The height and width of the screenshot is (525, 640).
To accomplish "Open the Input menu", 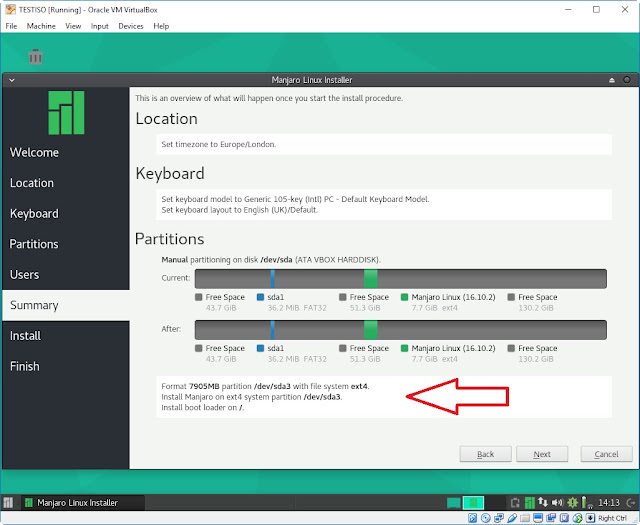I will pos(99,26).
